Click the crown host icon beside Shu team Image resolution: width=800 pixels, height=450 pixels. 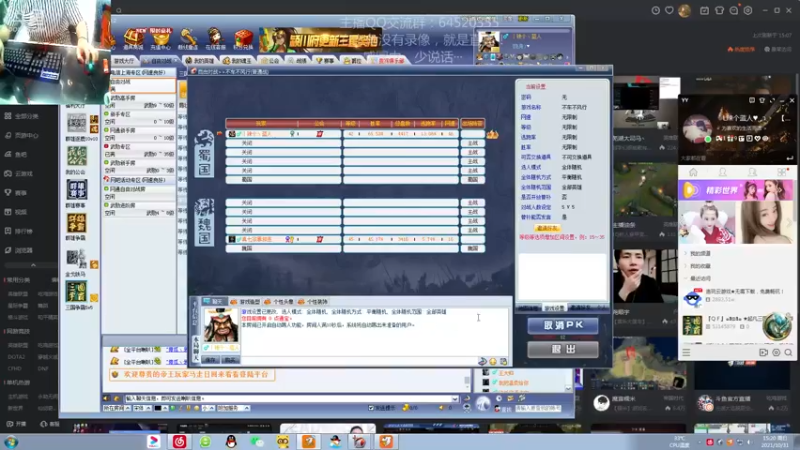(x=492, y=134)
